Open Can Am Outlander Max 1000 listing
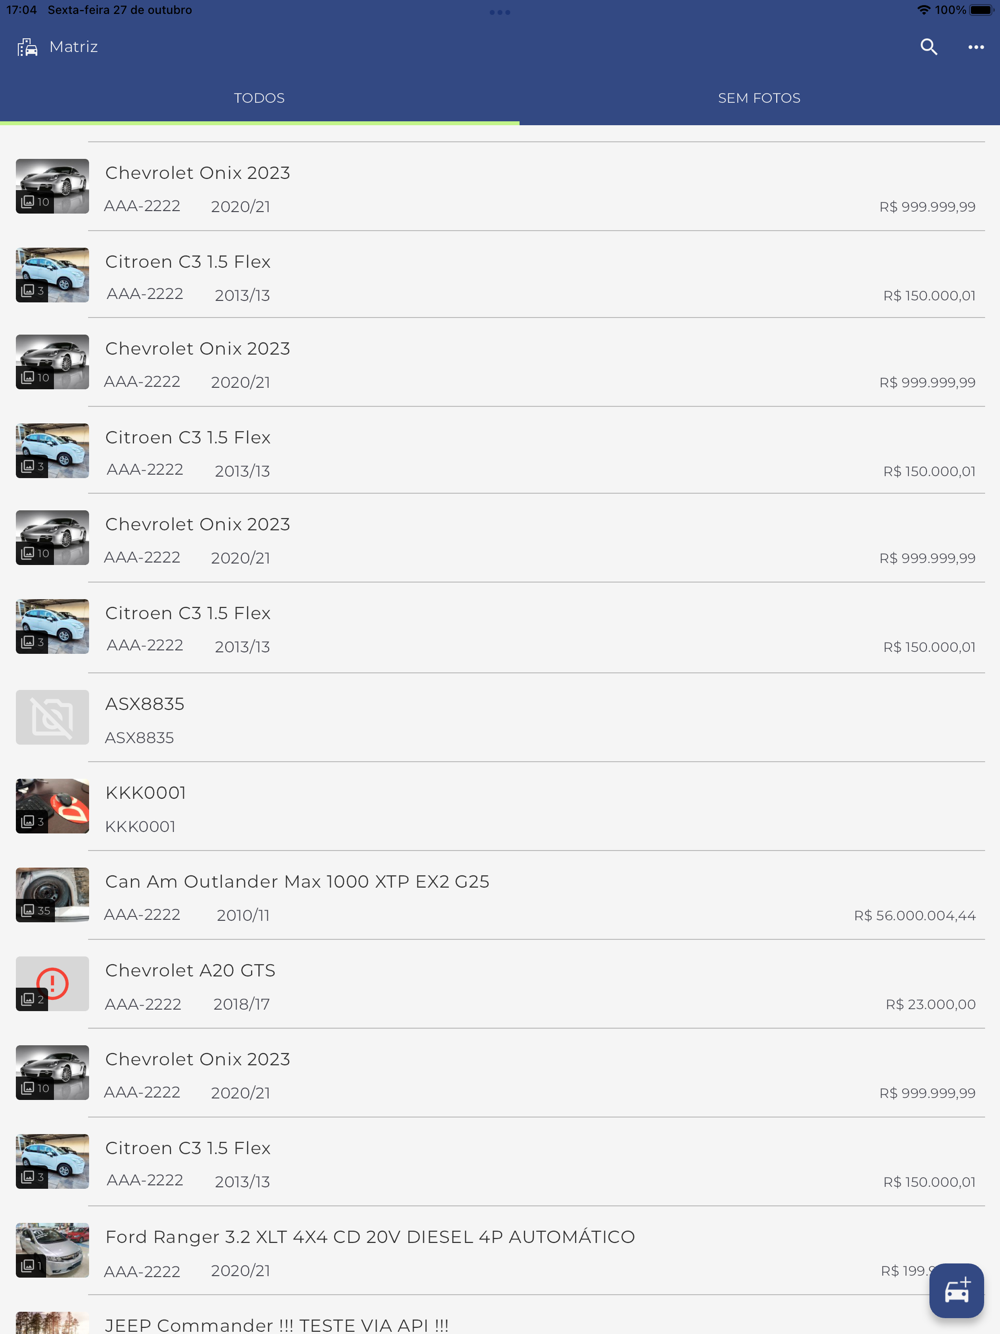 pos(500,896)
